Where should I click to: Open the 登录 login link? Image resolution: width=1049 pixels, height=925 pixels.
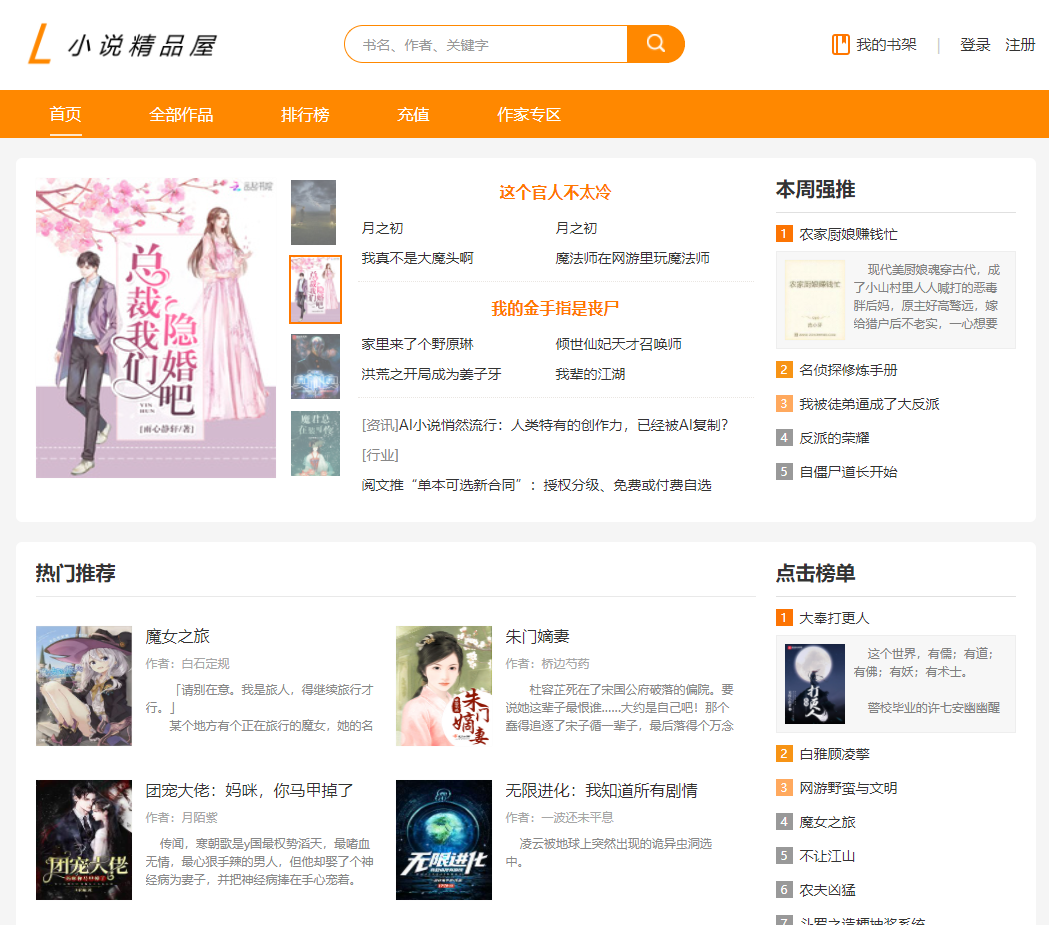tap(975, 45)
